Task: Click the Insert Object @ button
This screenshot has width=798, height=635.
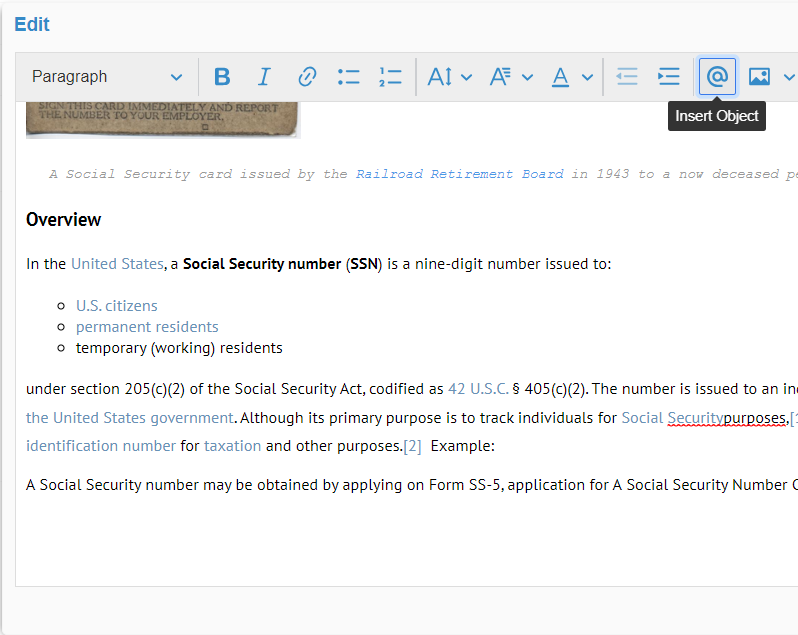Action: (x=717, y=77)
